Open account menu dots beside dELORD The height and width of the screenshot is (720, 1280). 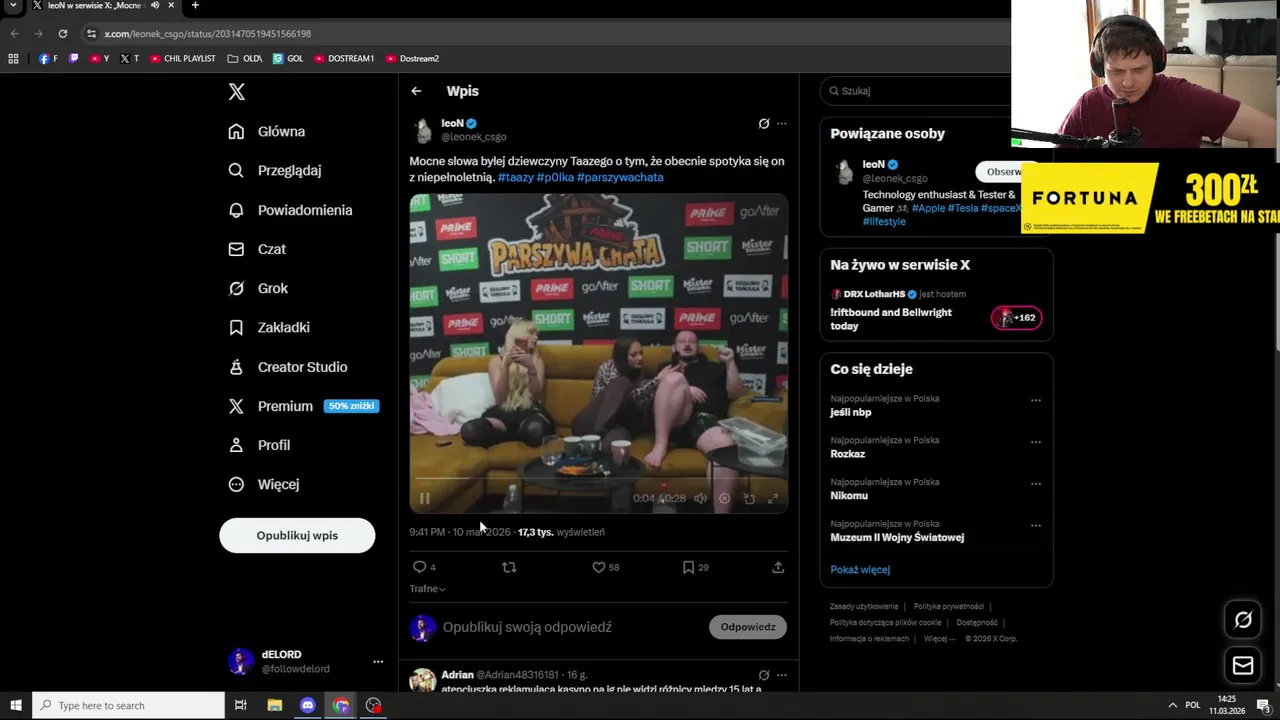click(378, 662)
